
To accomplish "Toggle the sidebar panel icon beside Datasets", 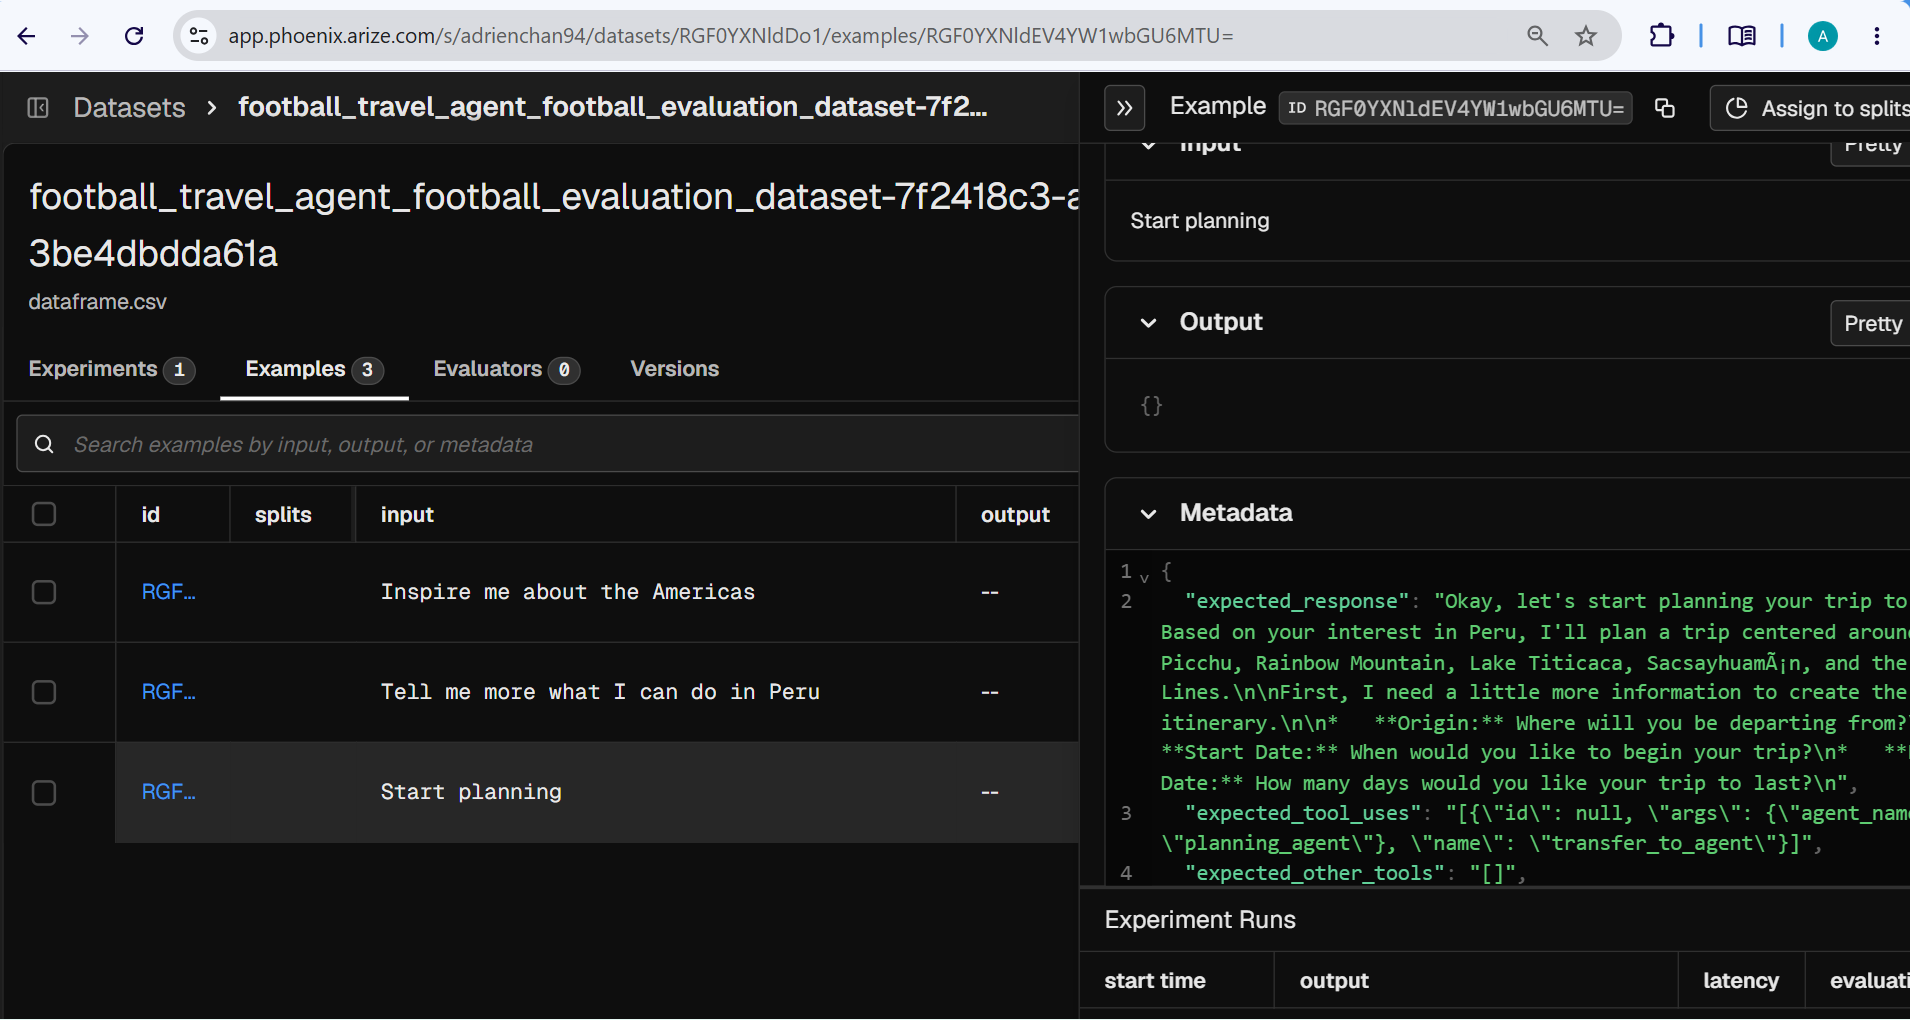I will coord(38,107).
